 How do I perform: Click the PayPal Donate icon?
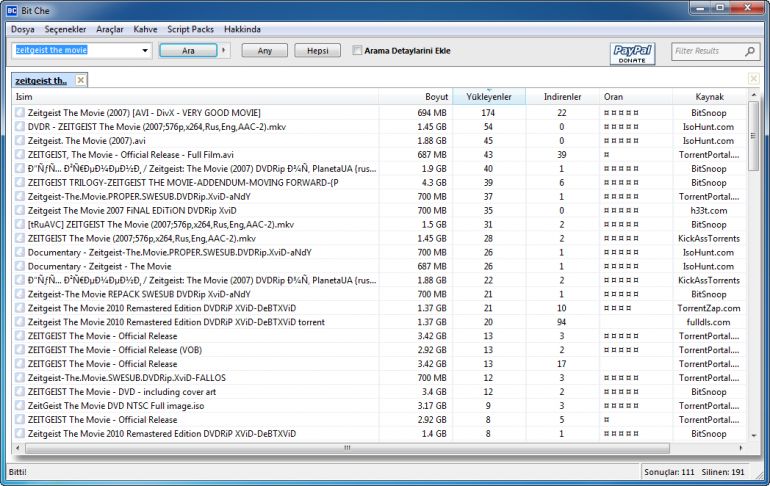point(631,51)
